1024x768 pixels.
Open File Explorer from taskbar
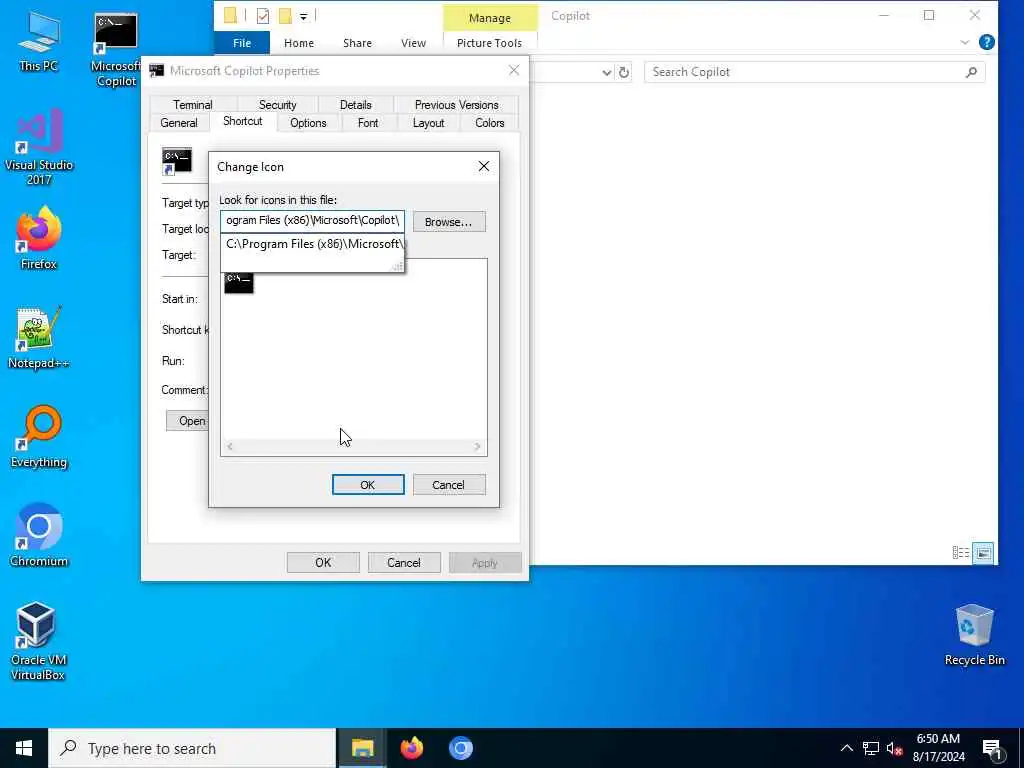[x=362, y=748]
